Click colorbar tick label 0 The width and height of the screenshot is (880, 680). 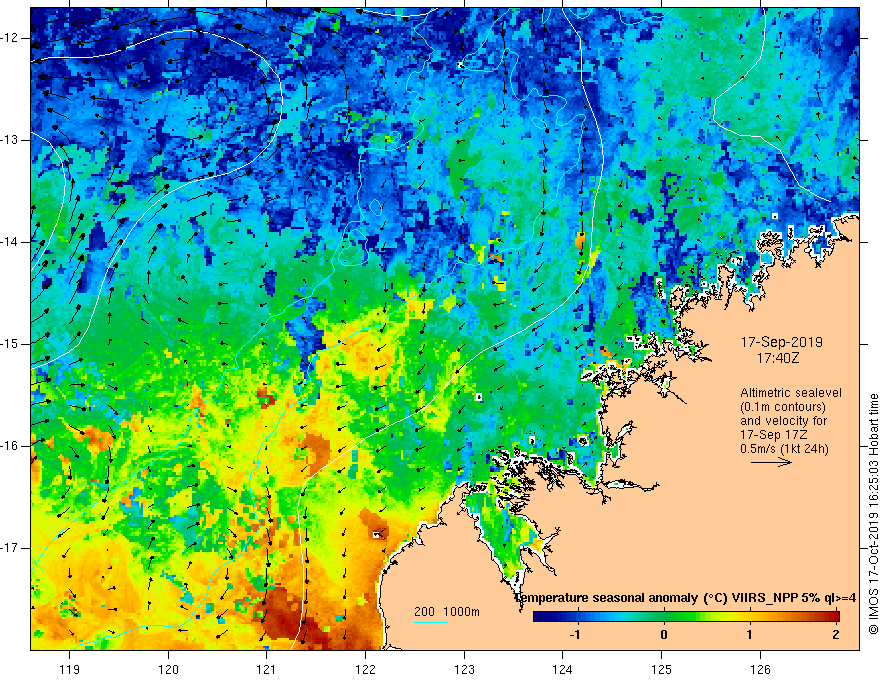pyautogui.click(x=664, y=635)
